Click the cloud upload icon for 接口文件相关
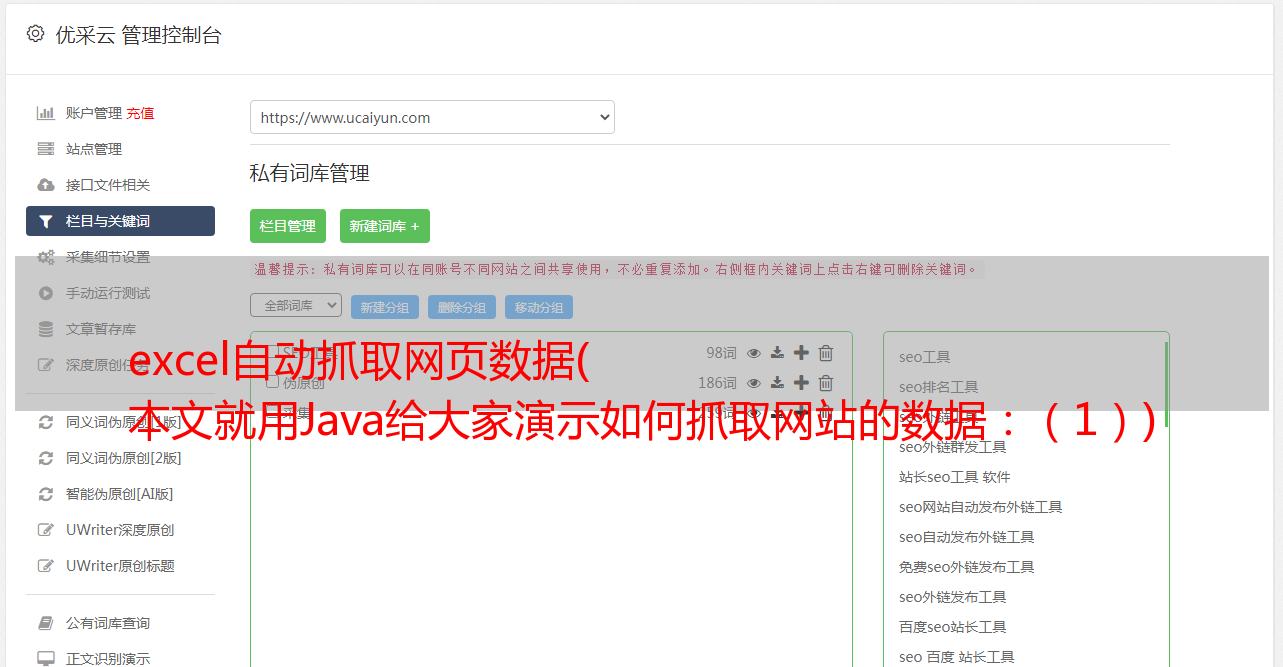 click(x=45, y=185)
